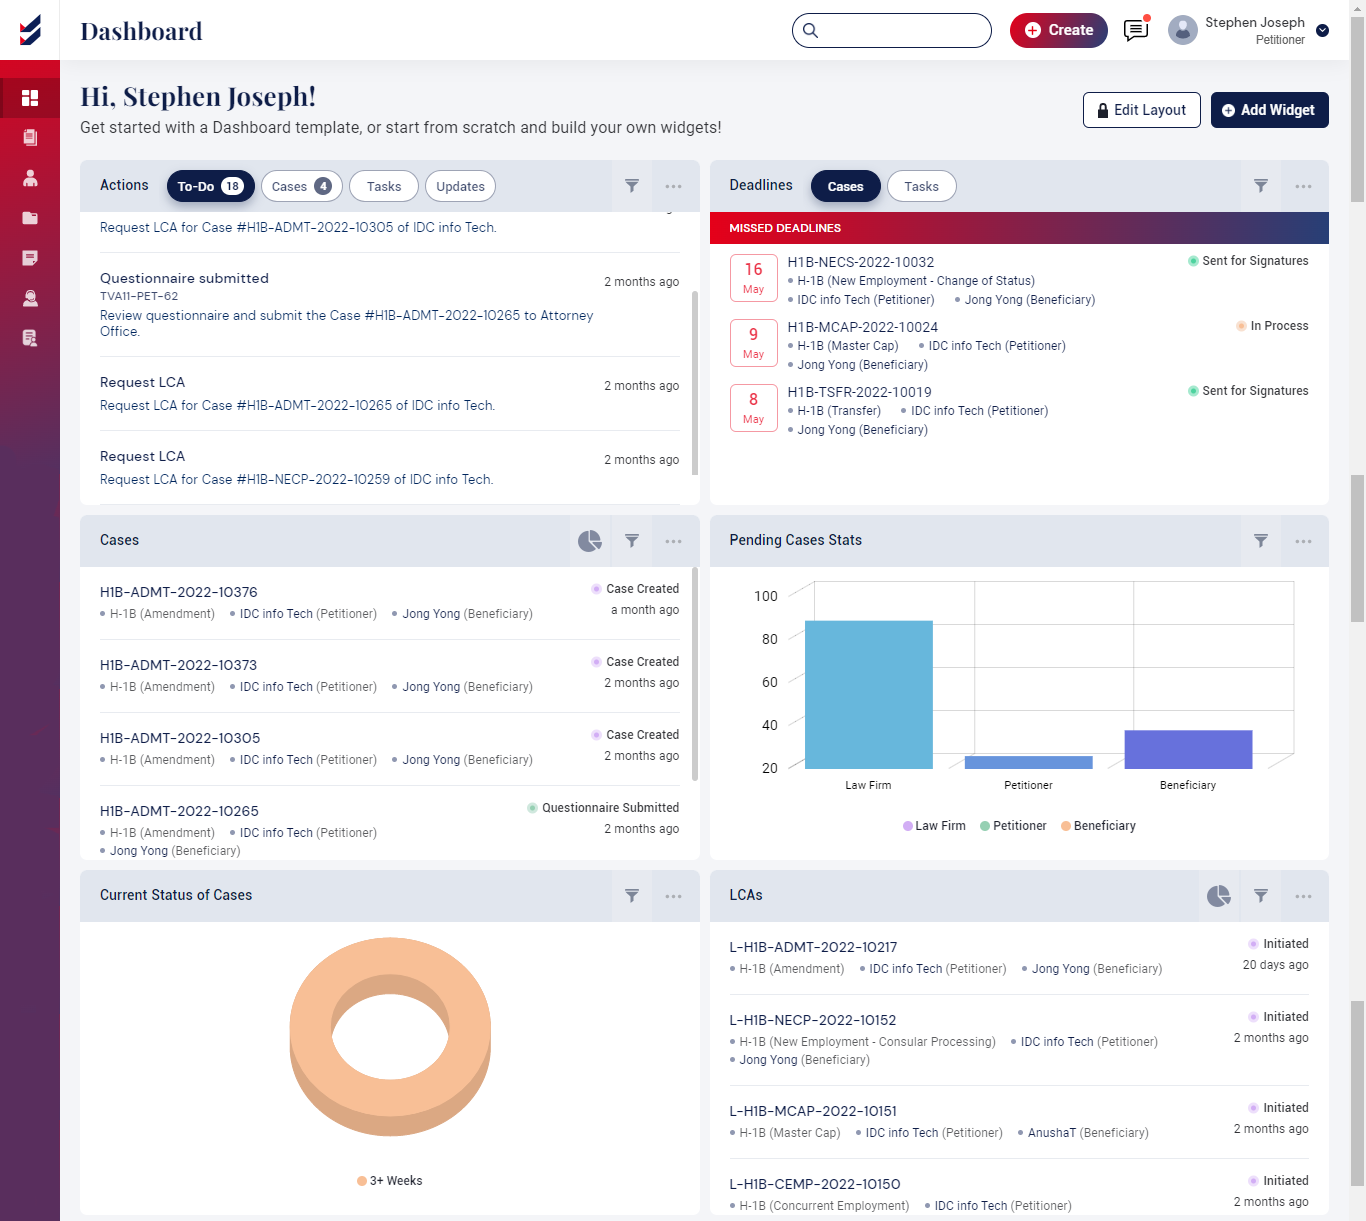Open Dashboard from the sidebar
The height and width of the screenshot is (1221, 1366).
point(30,97)
